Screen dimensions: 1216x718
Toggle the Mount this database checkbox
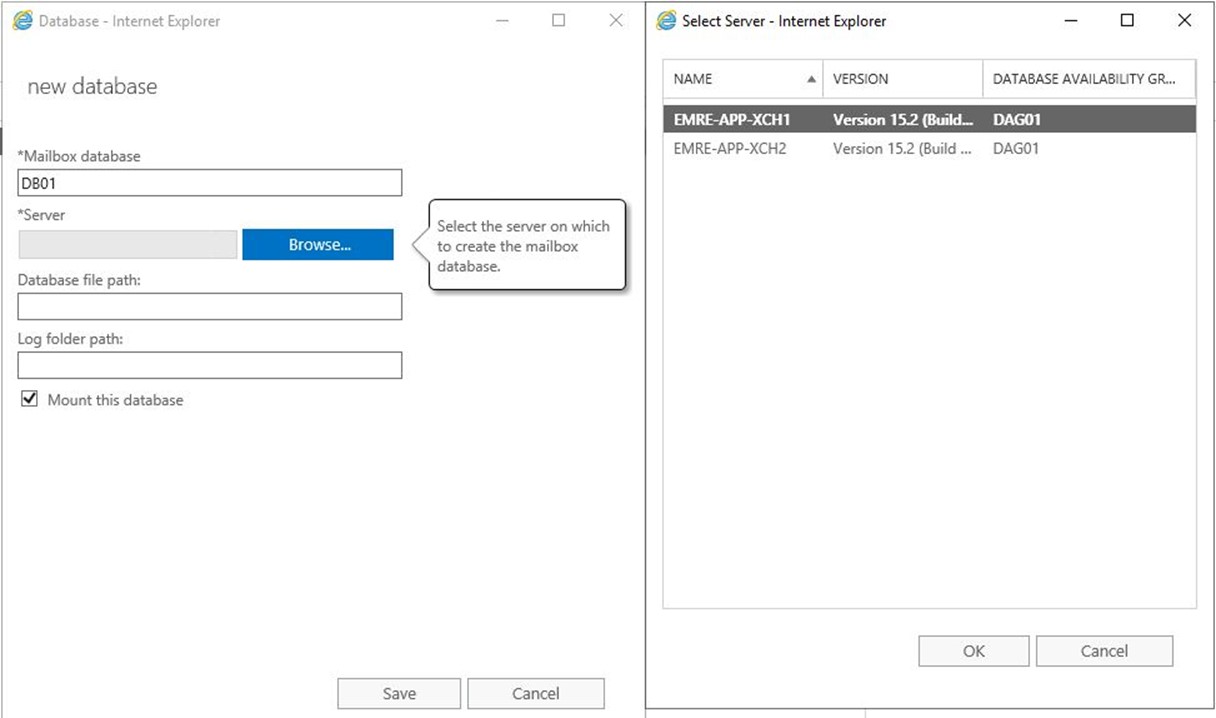pos(29,399)
